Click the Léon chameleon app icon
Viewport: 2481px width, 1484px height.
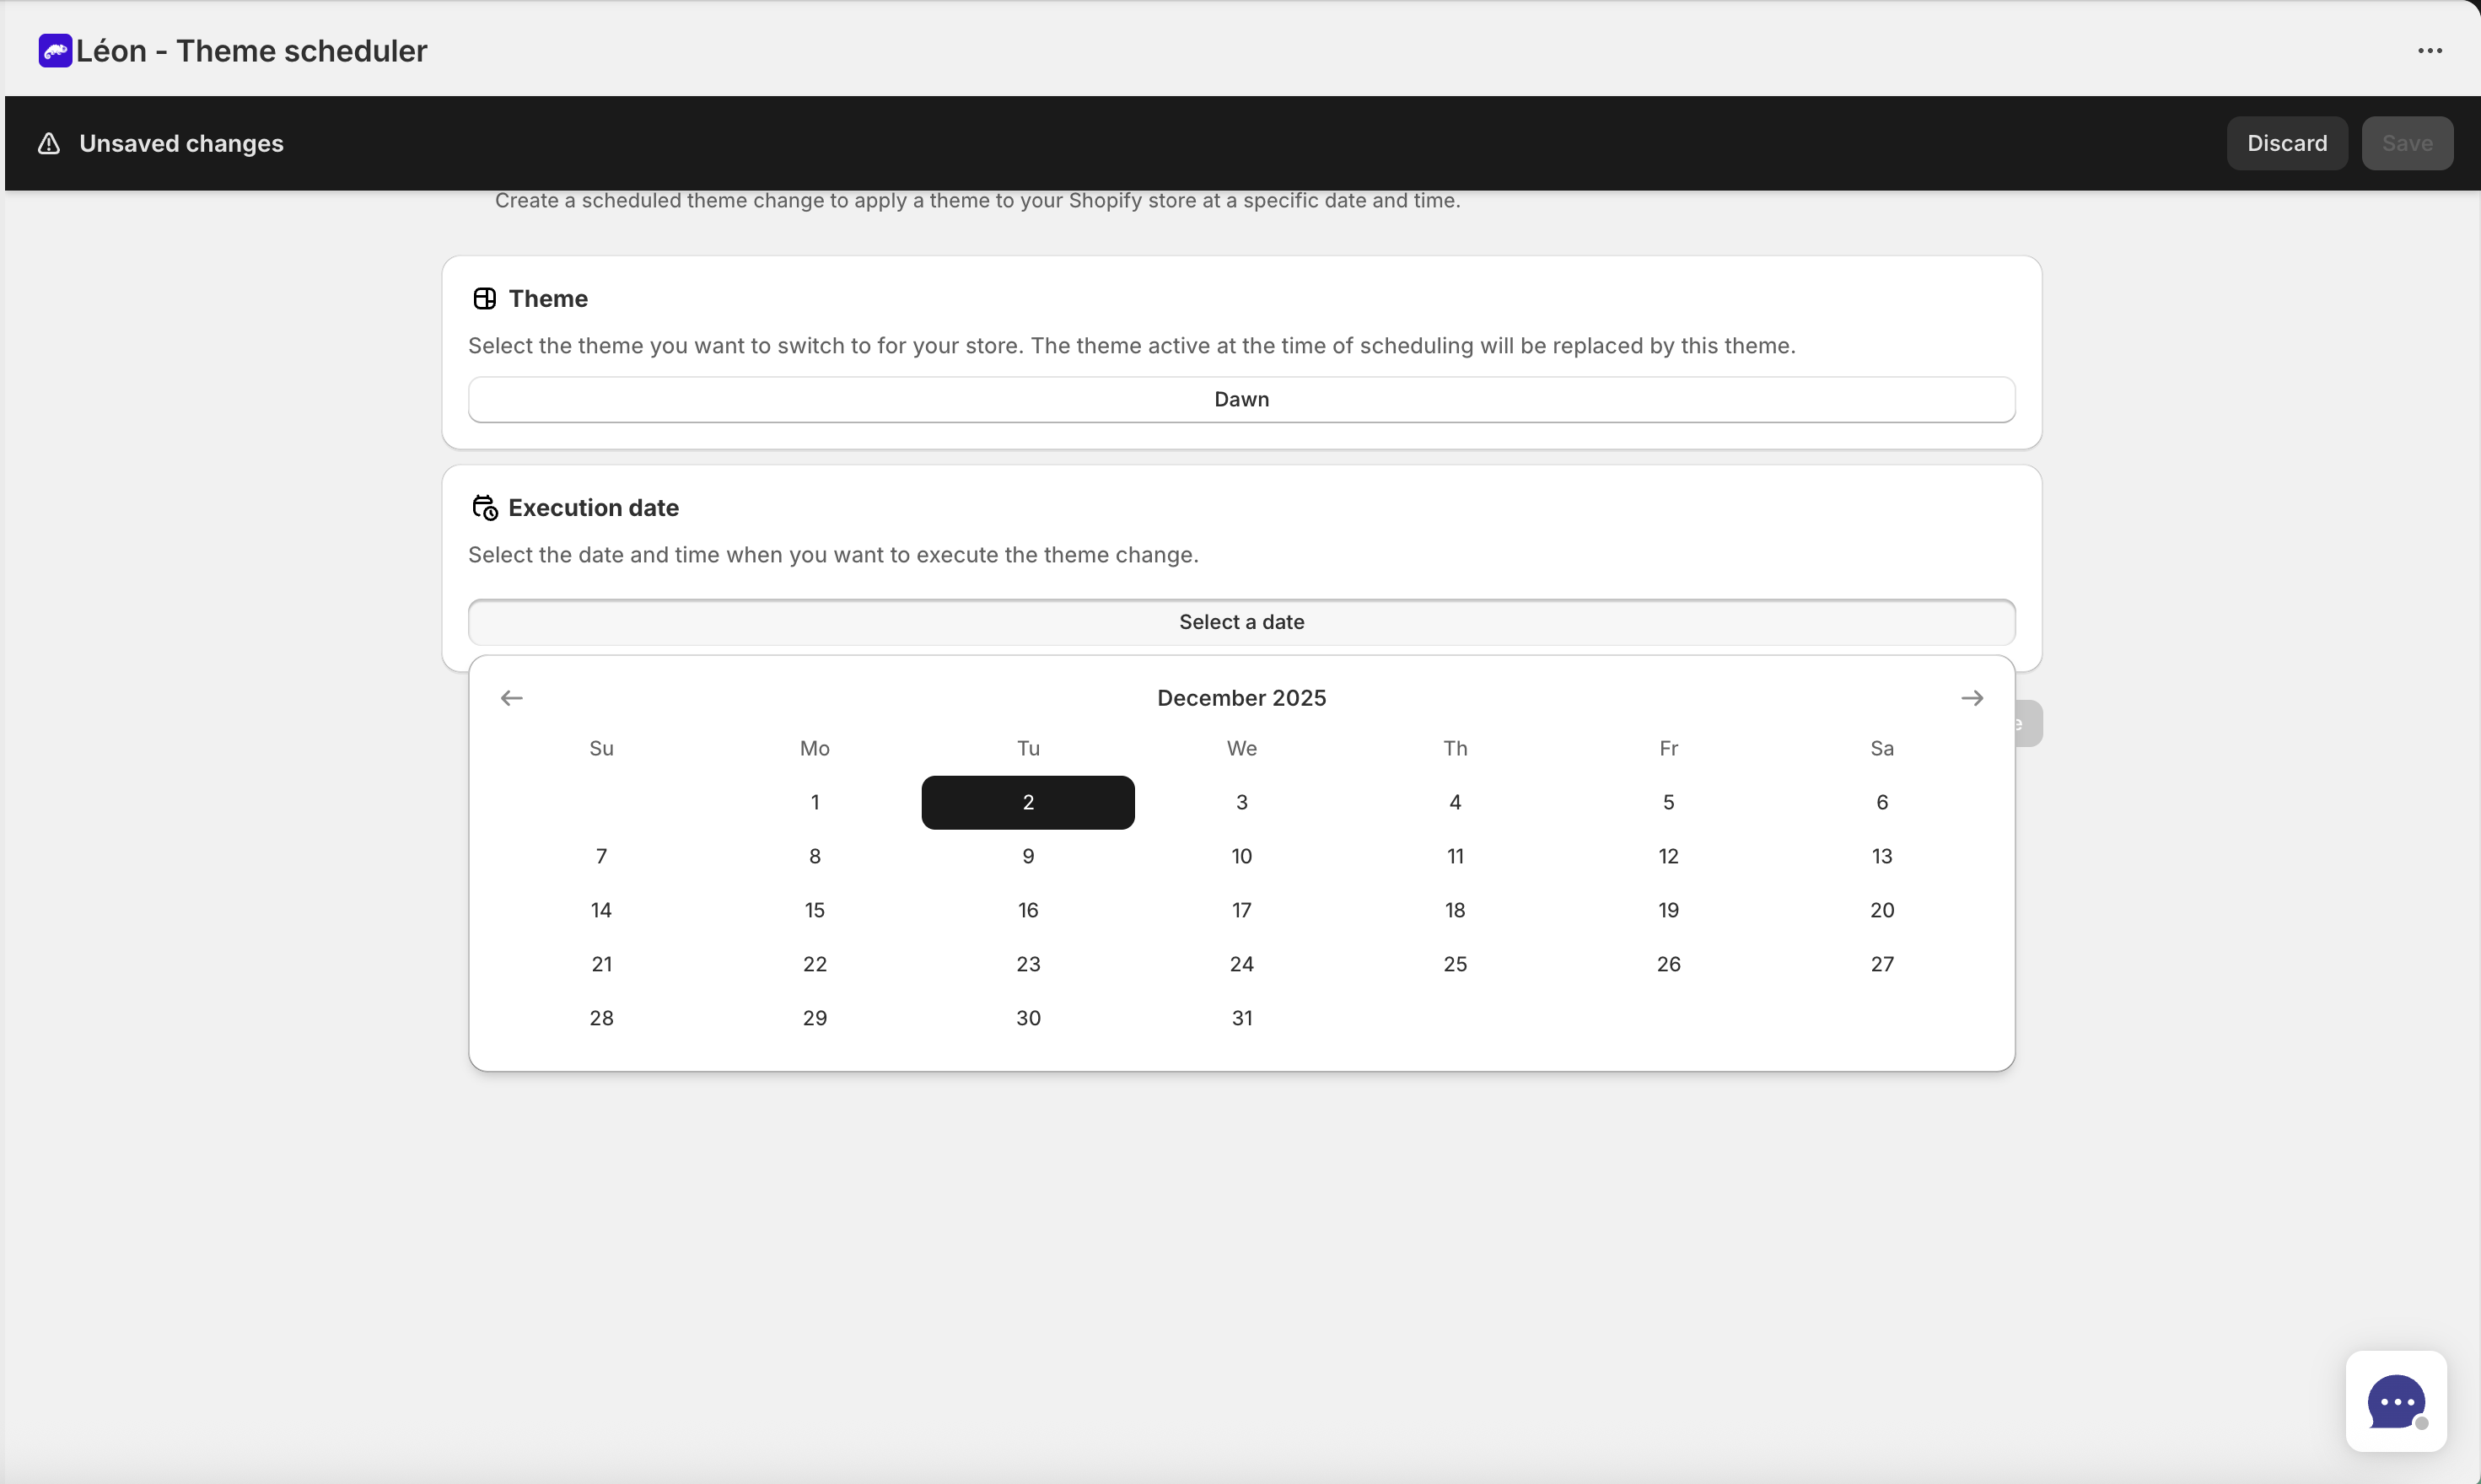tap(55, 50)
